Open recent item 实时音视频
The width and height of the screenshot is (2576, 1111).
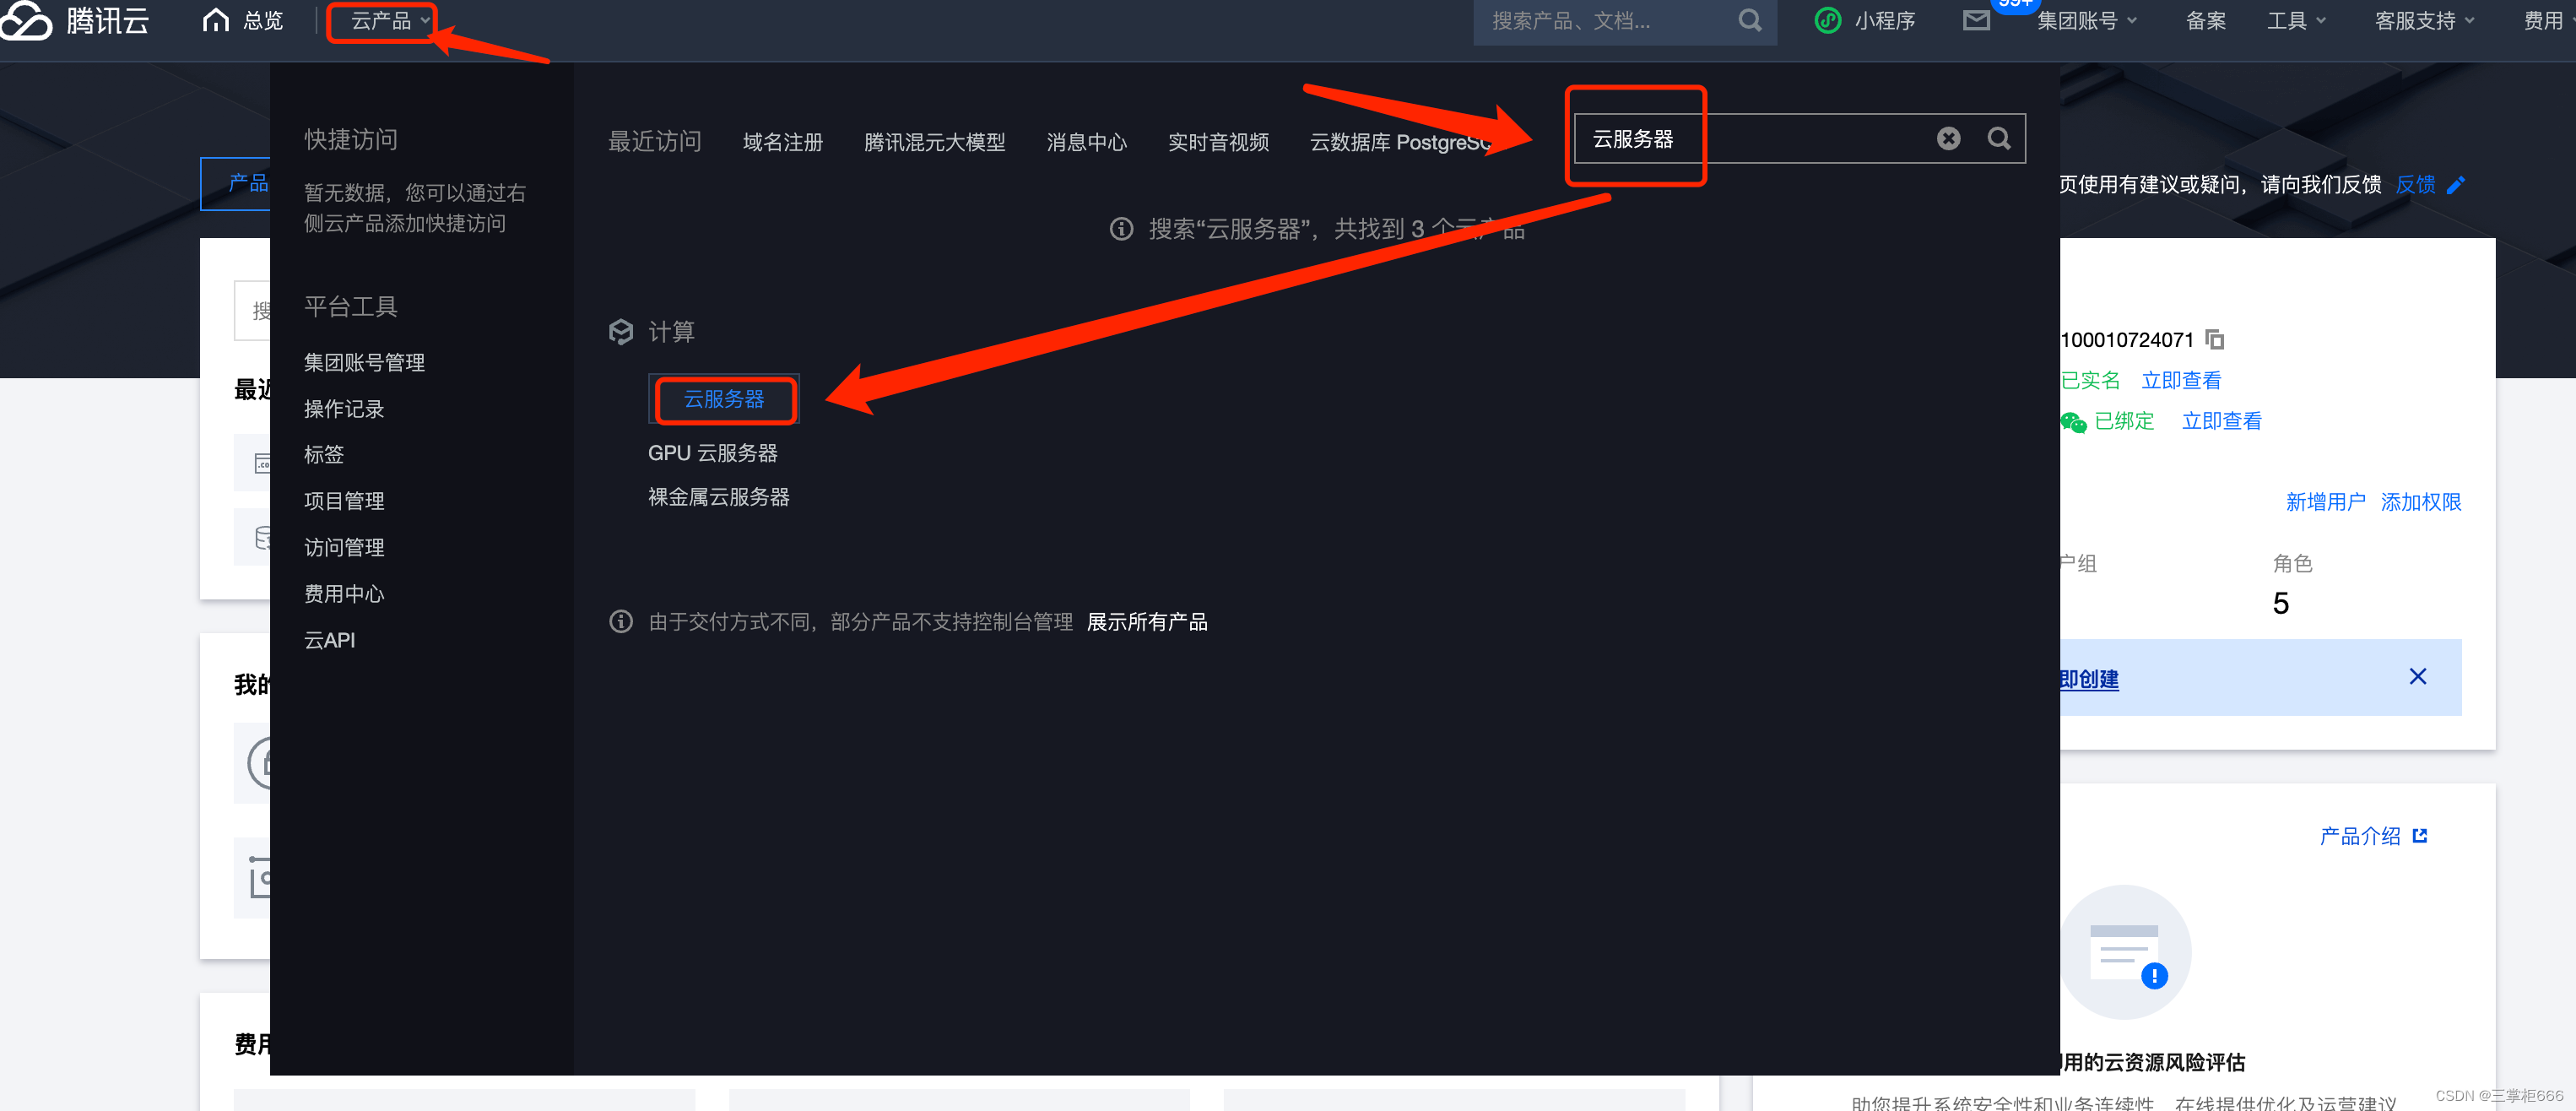[x=1219, y=142]
